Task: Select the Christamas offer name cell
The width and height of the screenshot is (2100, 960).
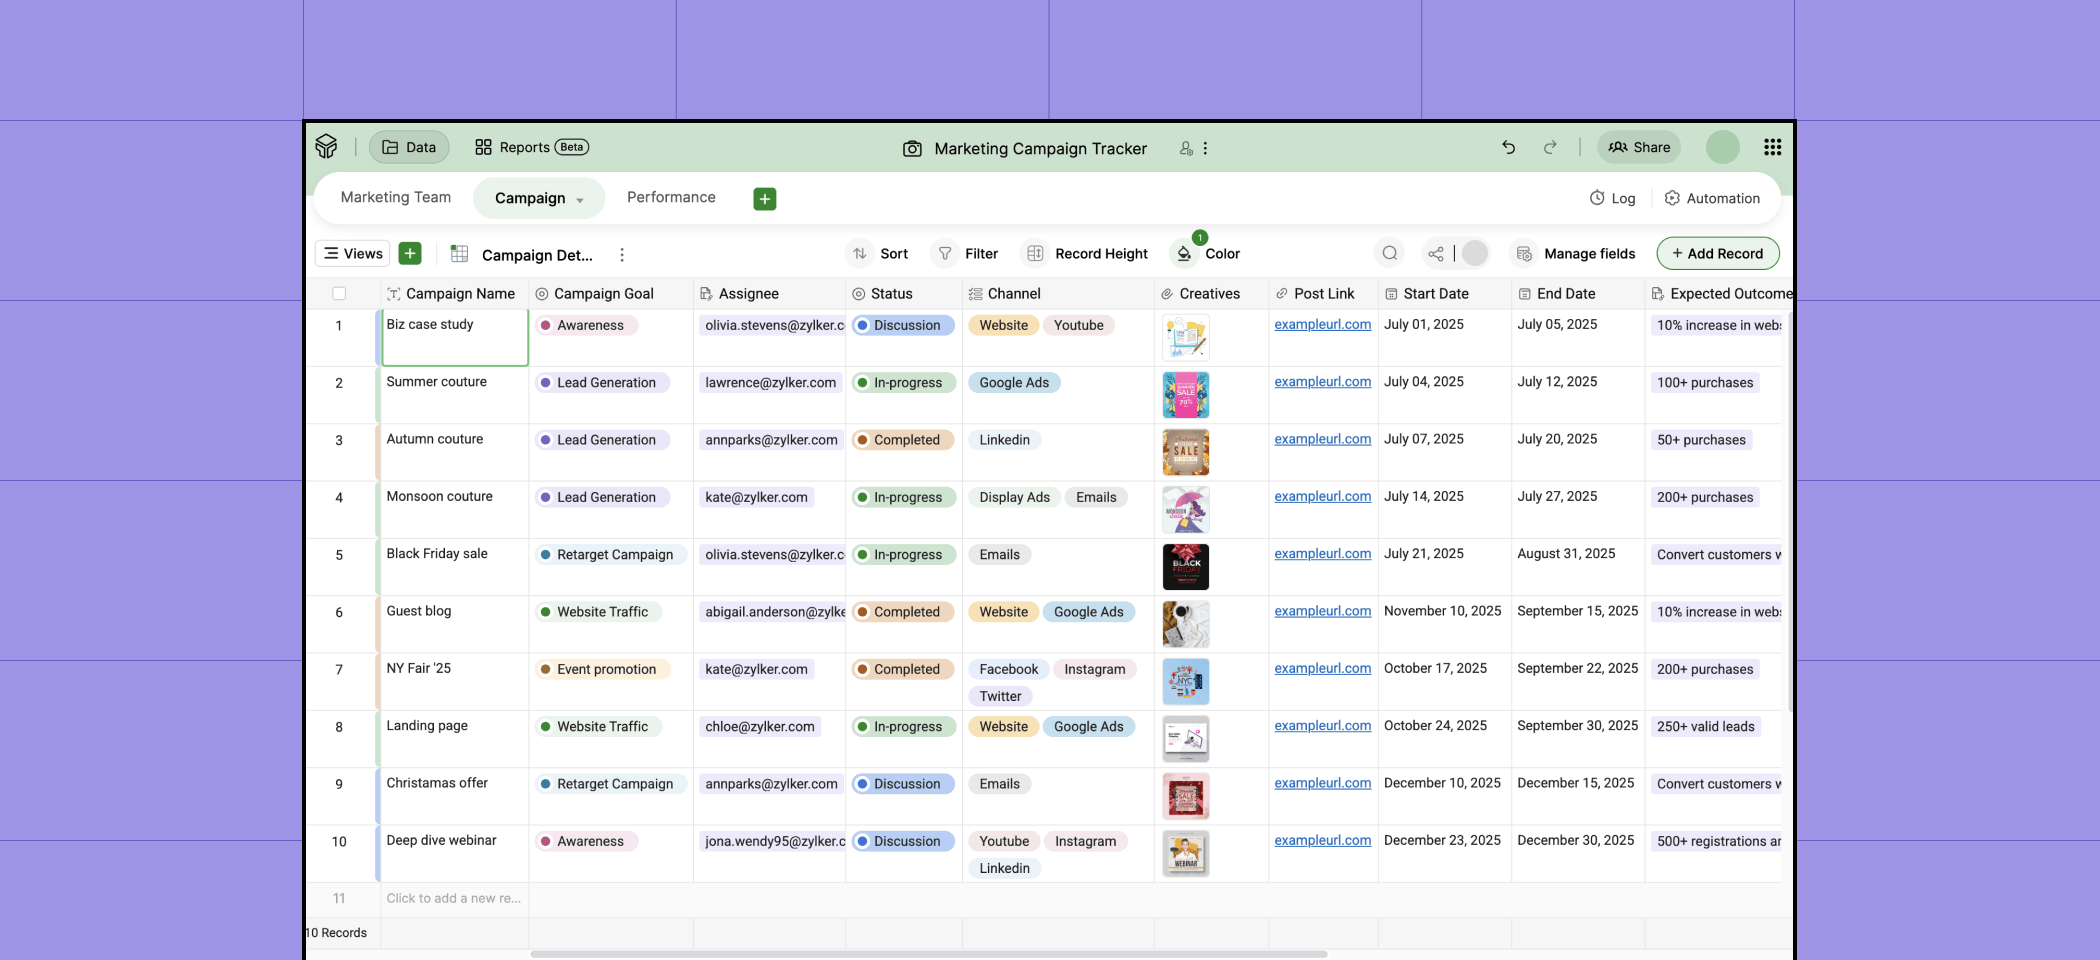Action: (454, 796)
